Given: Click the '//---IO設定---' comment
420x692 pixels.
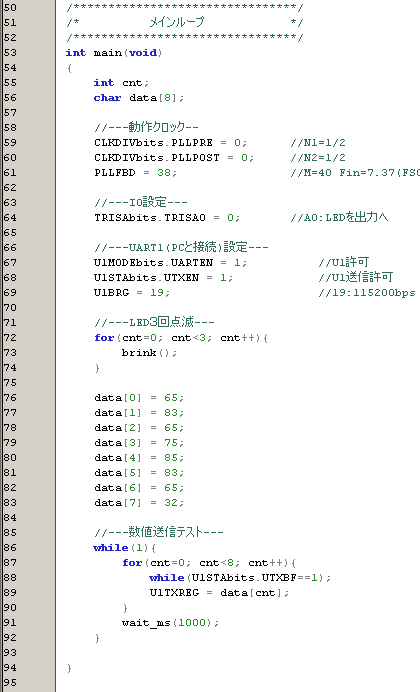Looking at the screenshot, I should pyautogui.click(x=141, y=202).
